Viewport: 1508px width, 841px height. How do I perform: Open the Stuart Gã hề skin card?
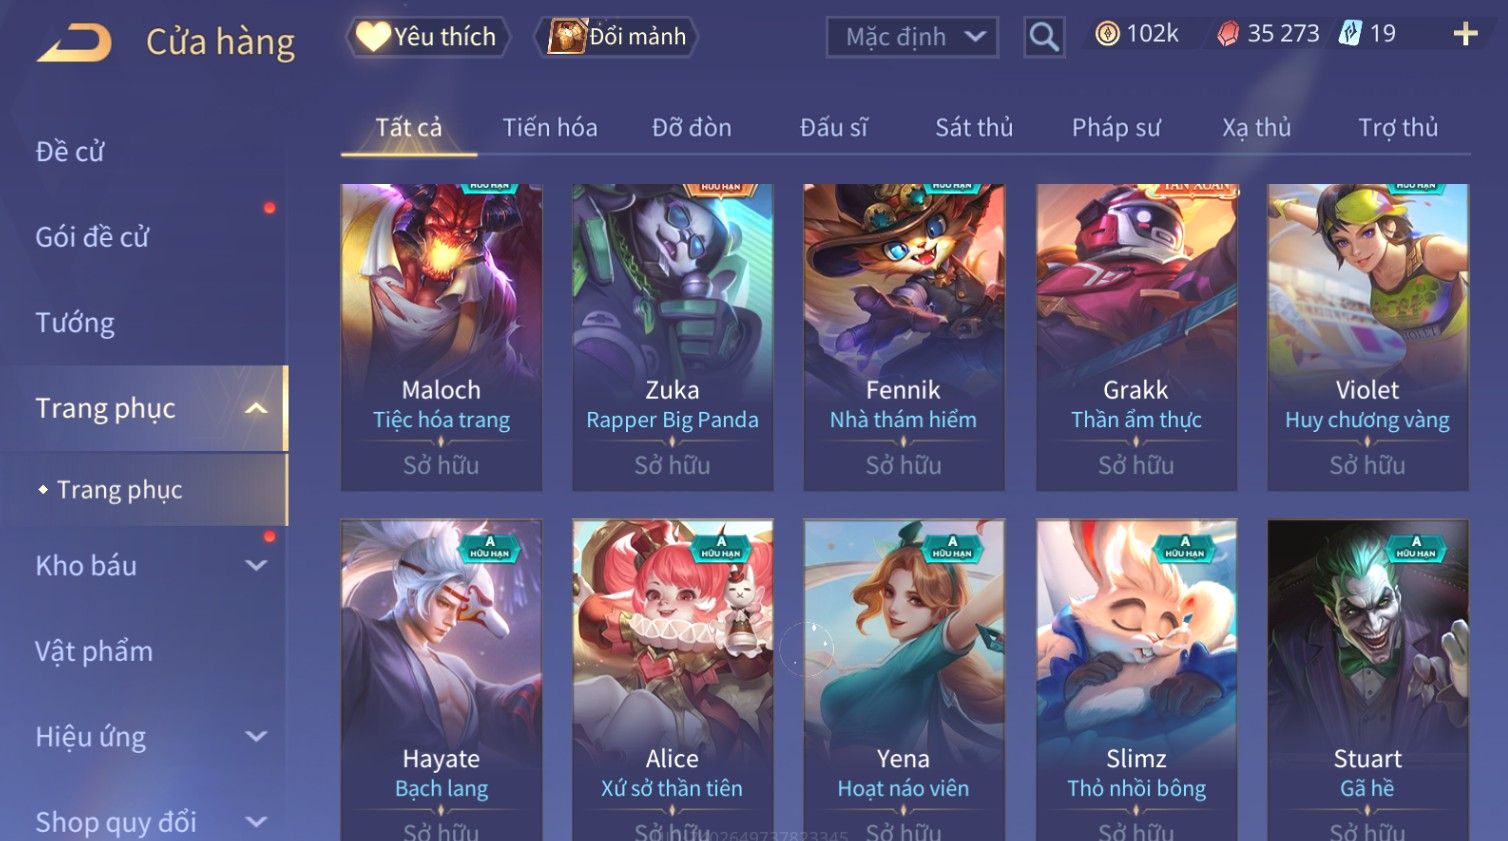coord(1367,680)
